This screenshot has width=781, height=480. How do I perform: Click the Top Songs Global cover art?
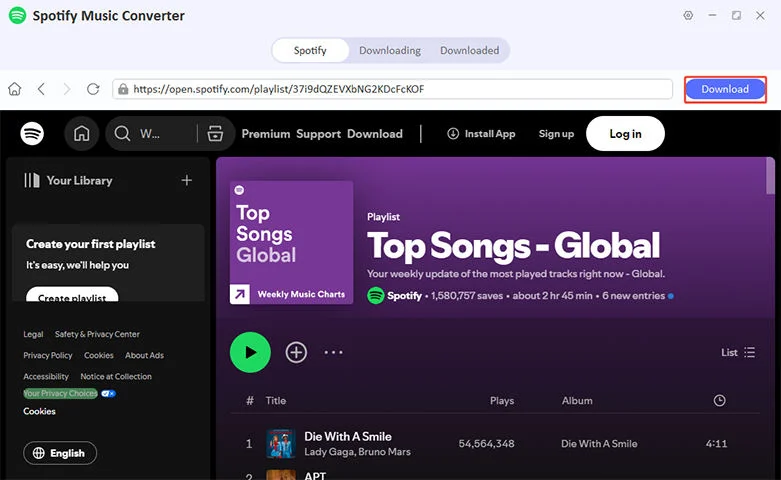point(291,242)
